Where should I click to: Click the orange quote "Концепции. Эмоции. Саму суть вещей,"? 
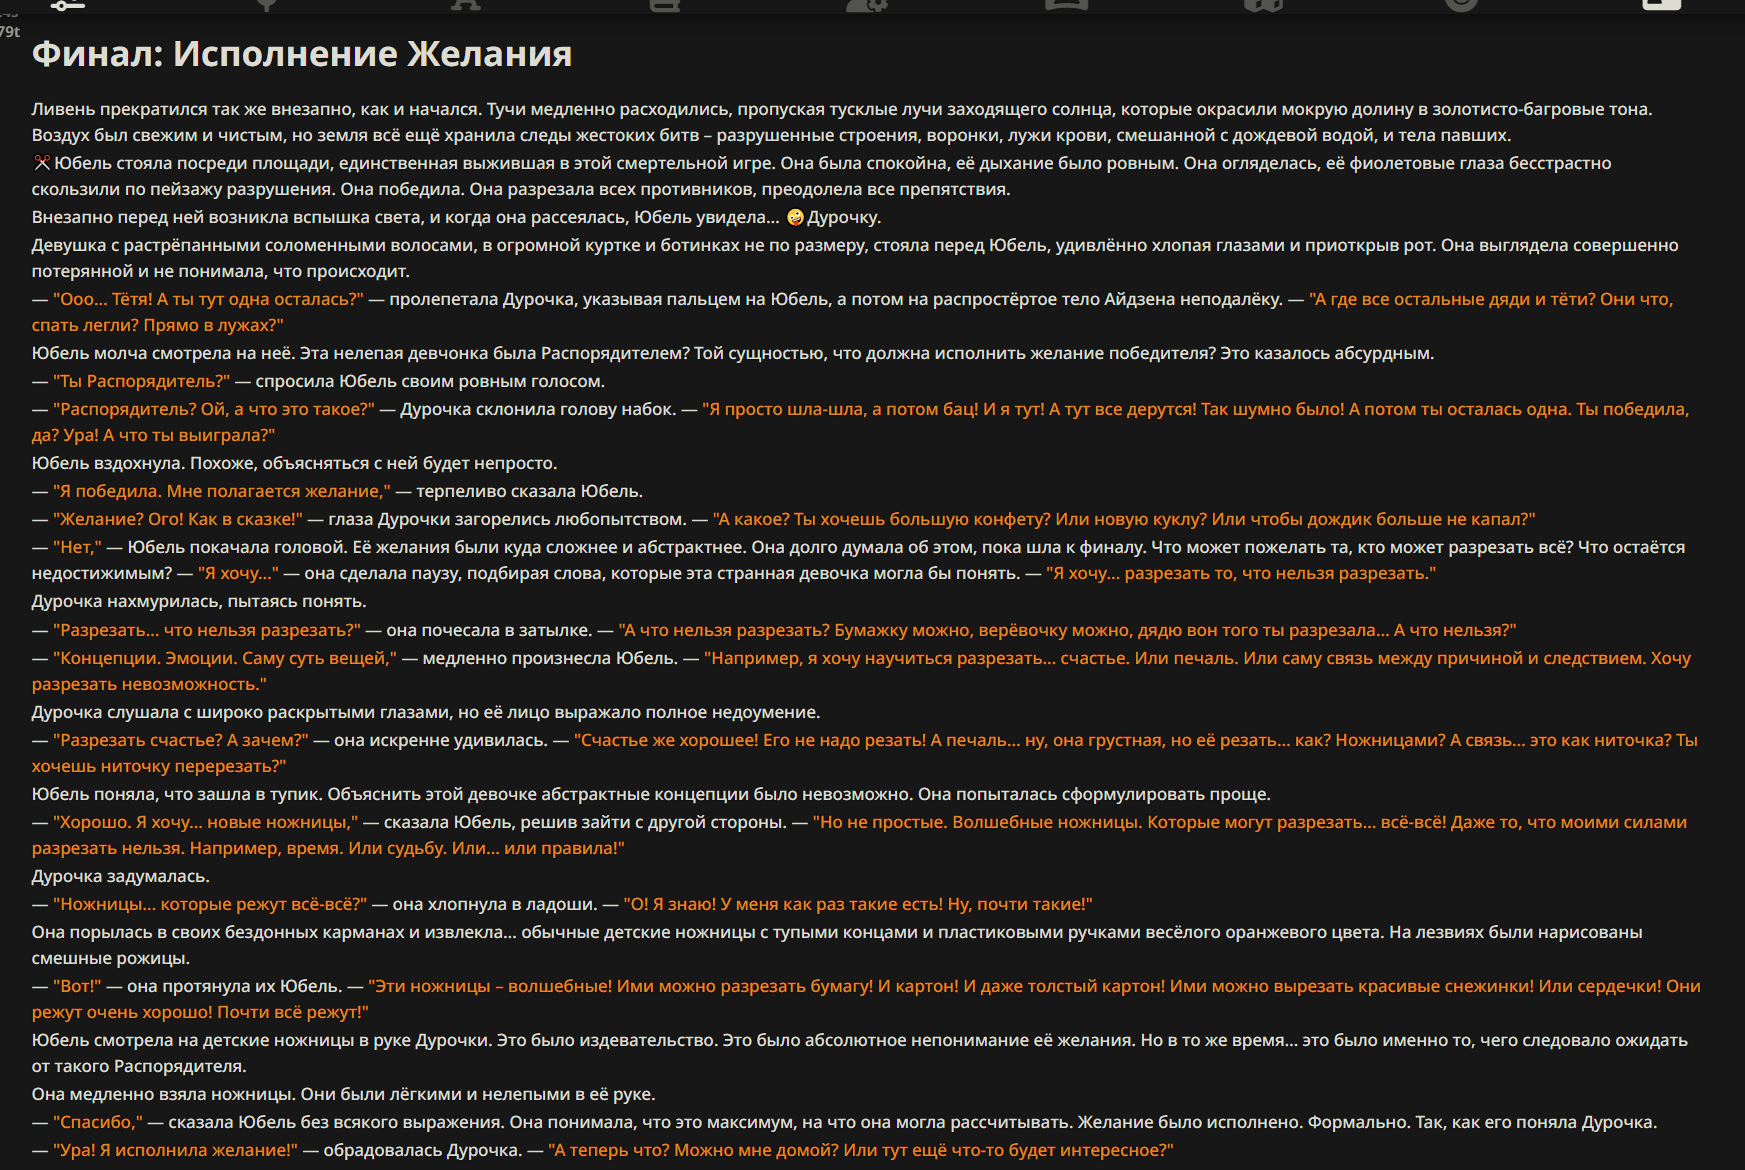(225, 658)
